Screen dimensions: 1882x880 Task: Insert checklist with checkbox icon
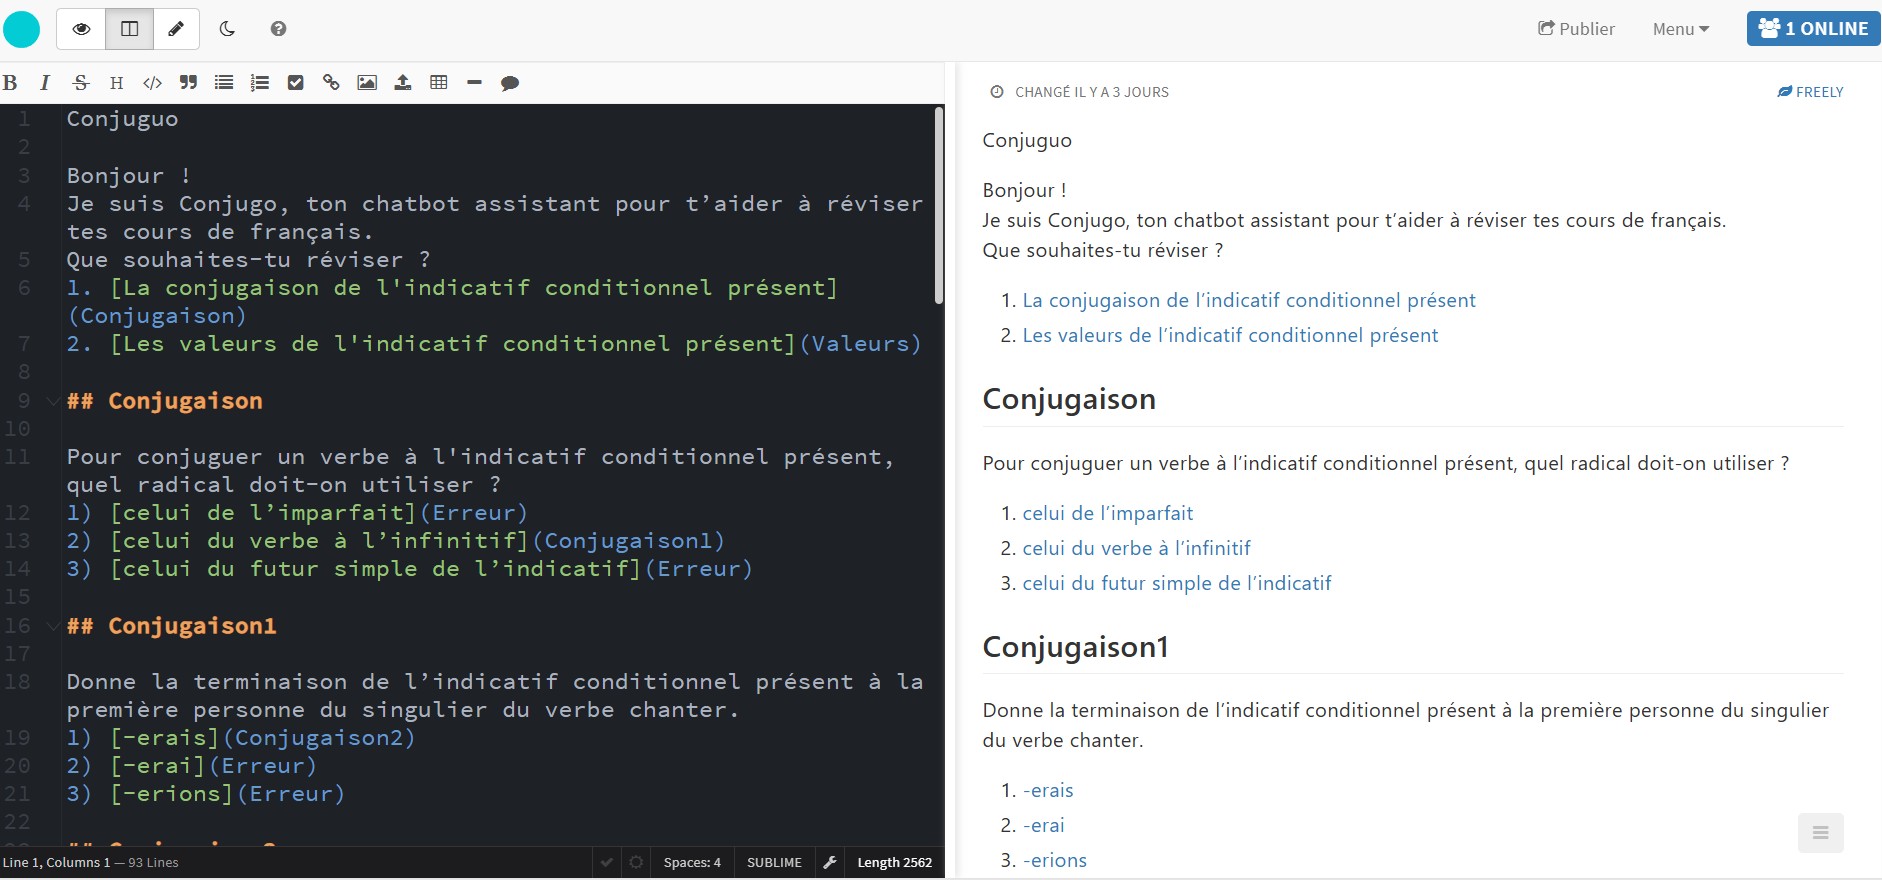(295, 83)
